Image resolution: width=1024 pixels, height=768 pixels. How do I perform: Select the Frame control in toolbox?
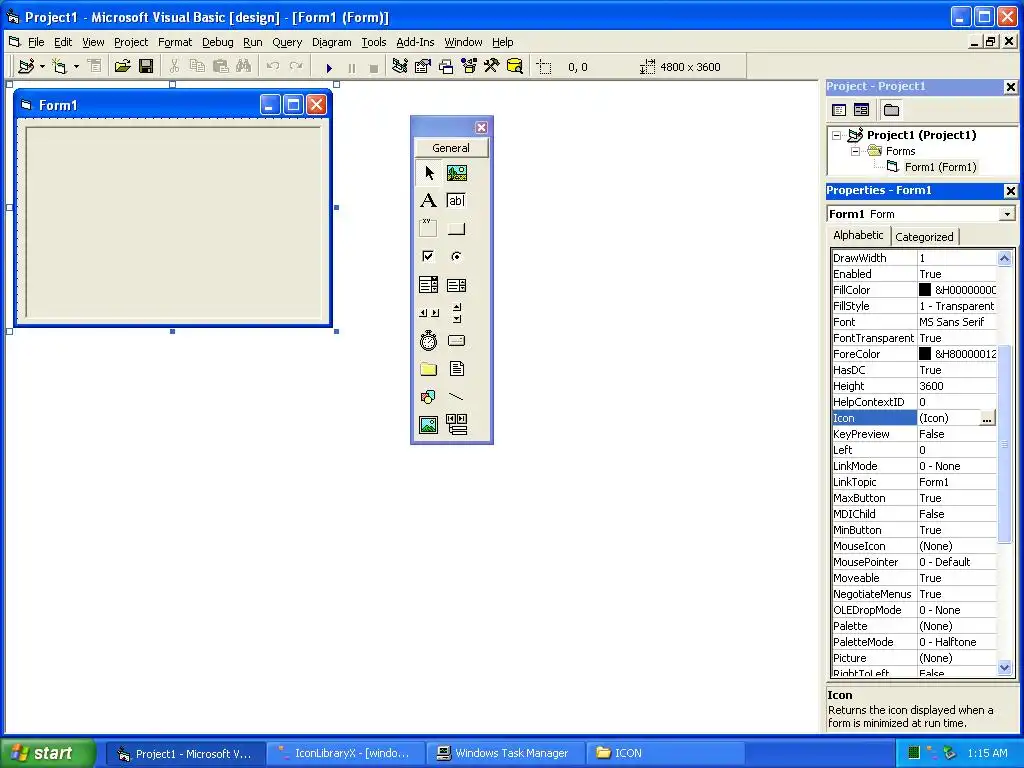click(x=428, y=228)
